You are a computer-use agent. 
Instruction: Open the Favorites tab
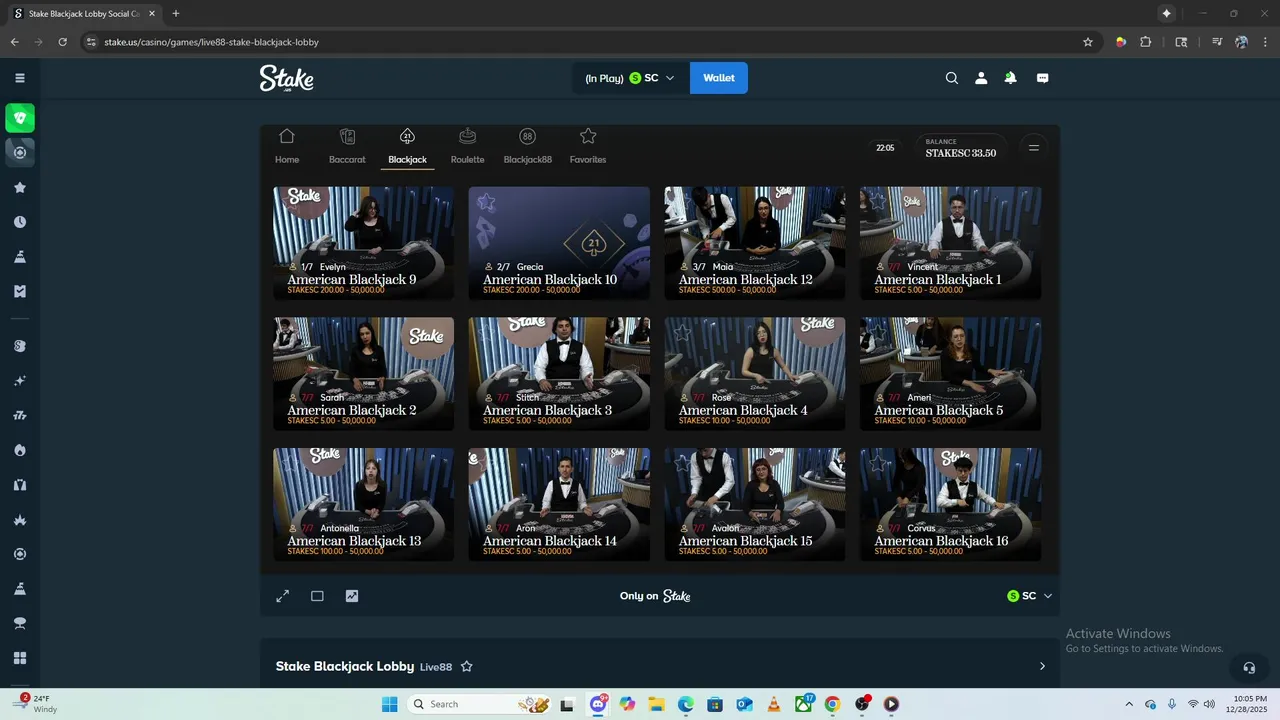(588, 146)
